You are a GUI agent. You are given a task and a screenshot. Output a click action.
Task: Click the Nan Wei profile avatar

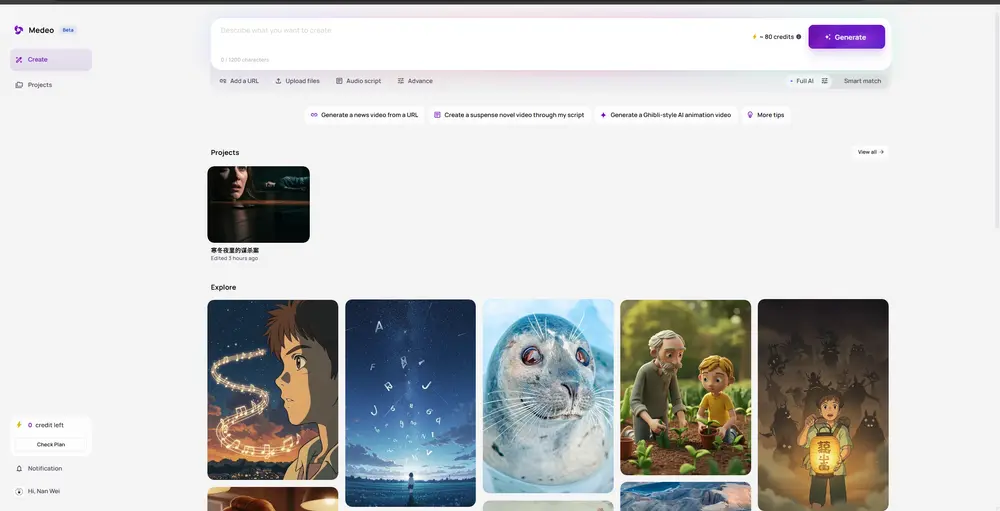(19, 491)
